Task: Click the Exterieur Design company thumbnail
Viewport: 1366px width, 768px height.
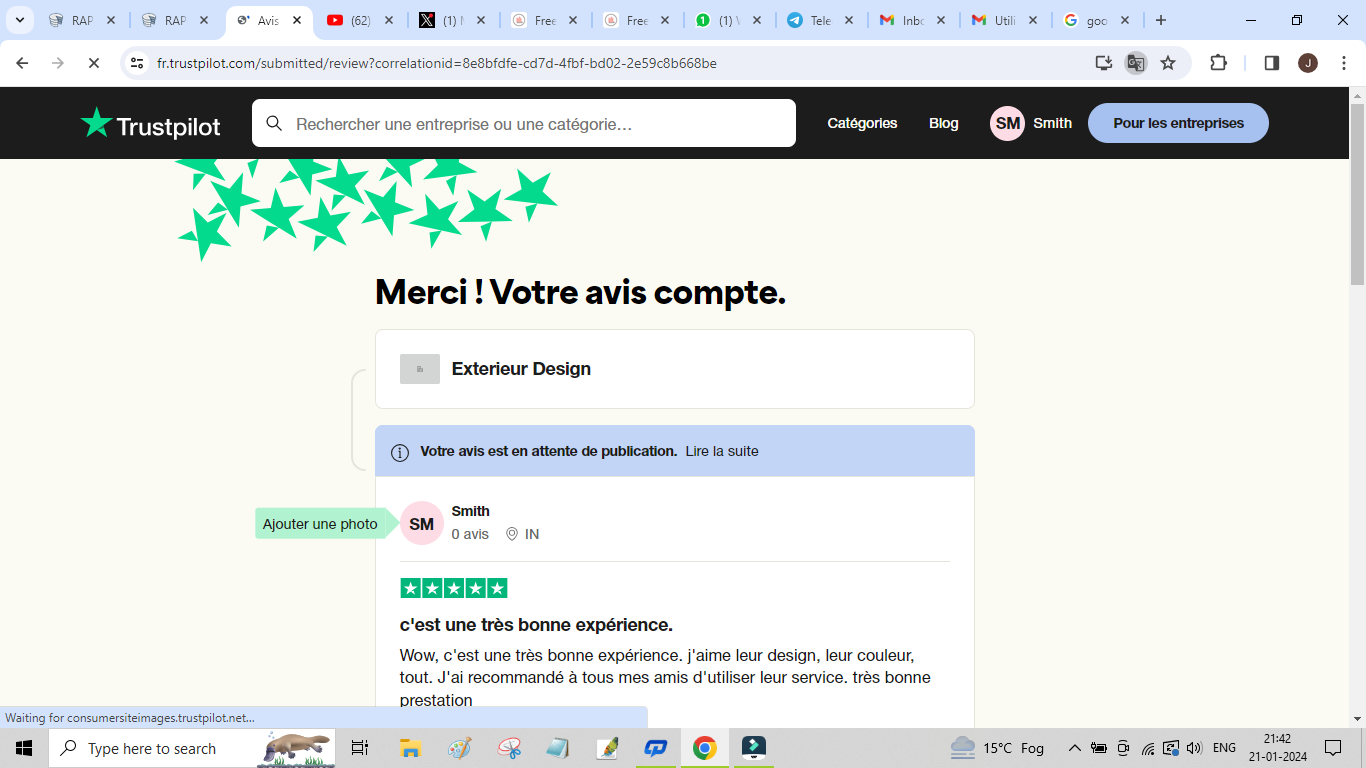Action: [420, 369]
